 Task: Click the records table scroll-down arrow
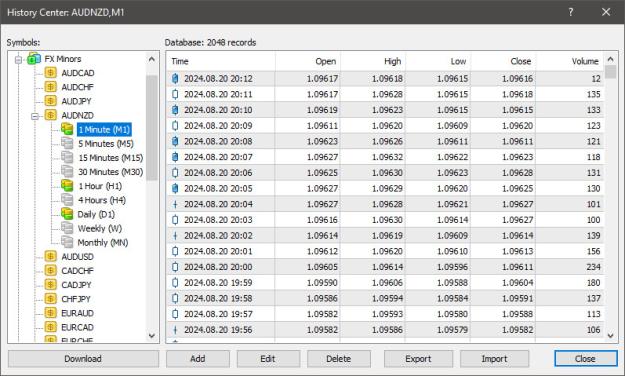click(610, 336)
